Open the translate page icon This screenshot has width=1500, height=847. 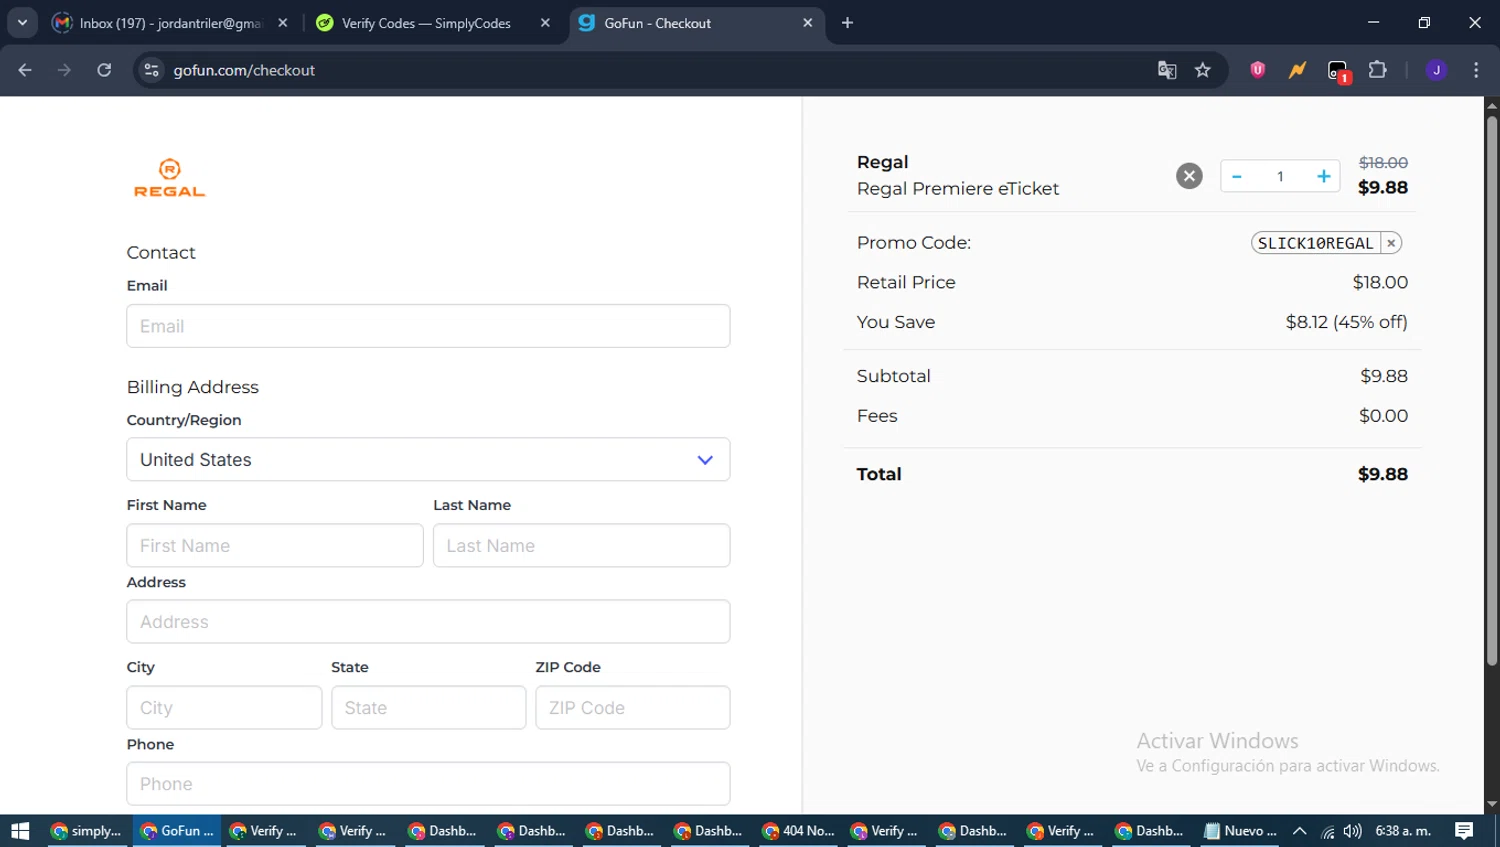point(1167,70)
